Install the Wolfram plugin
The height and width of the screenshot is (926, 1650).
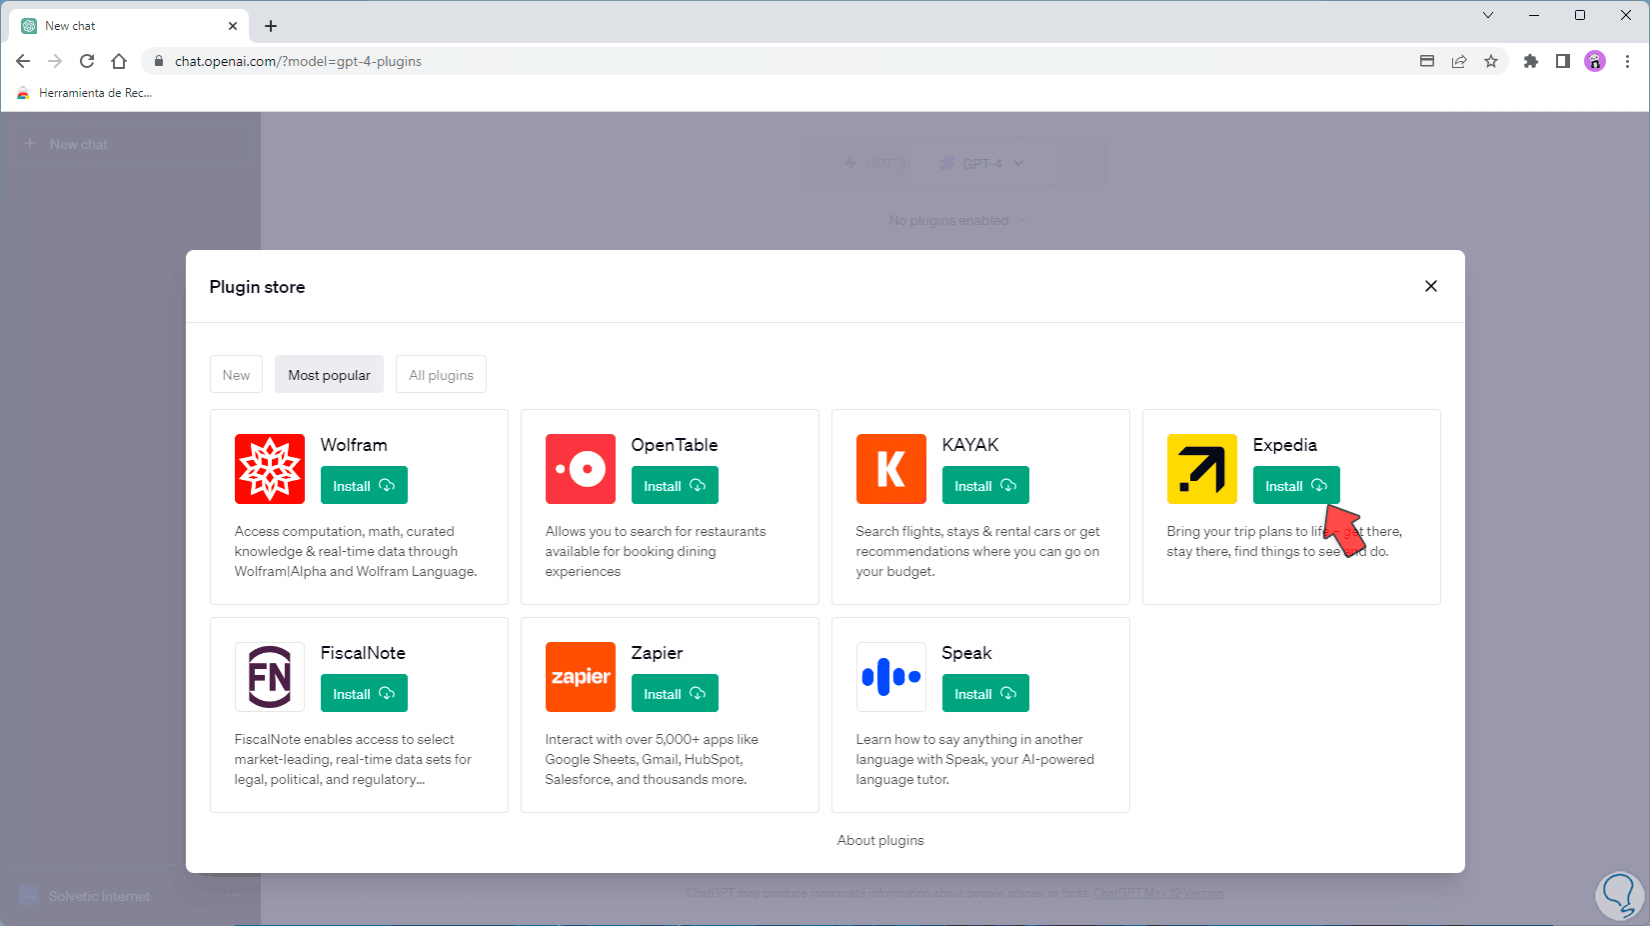coord(364,486)
